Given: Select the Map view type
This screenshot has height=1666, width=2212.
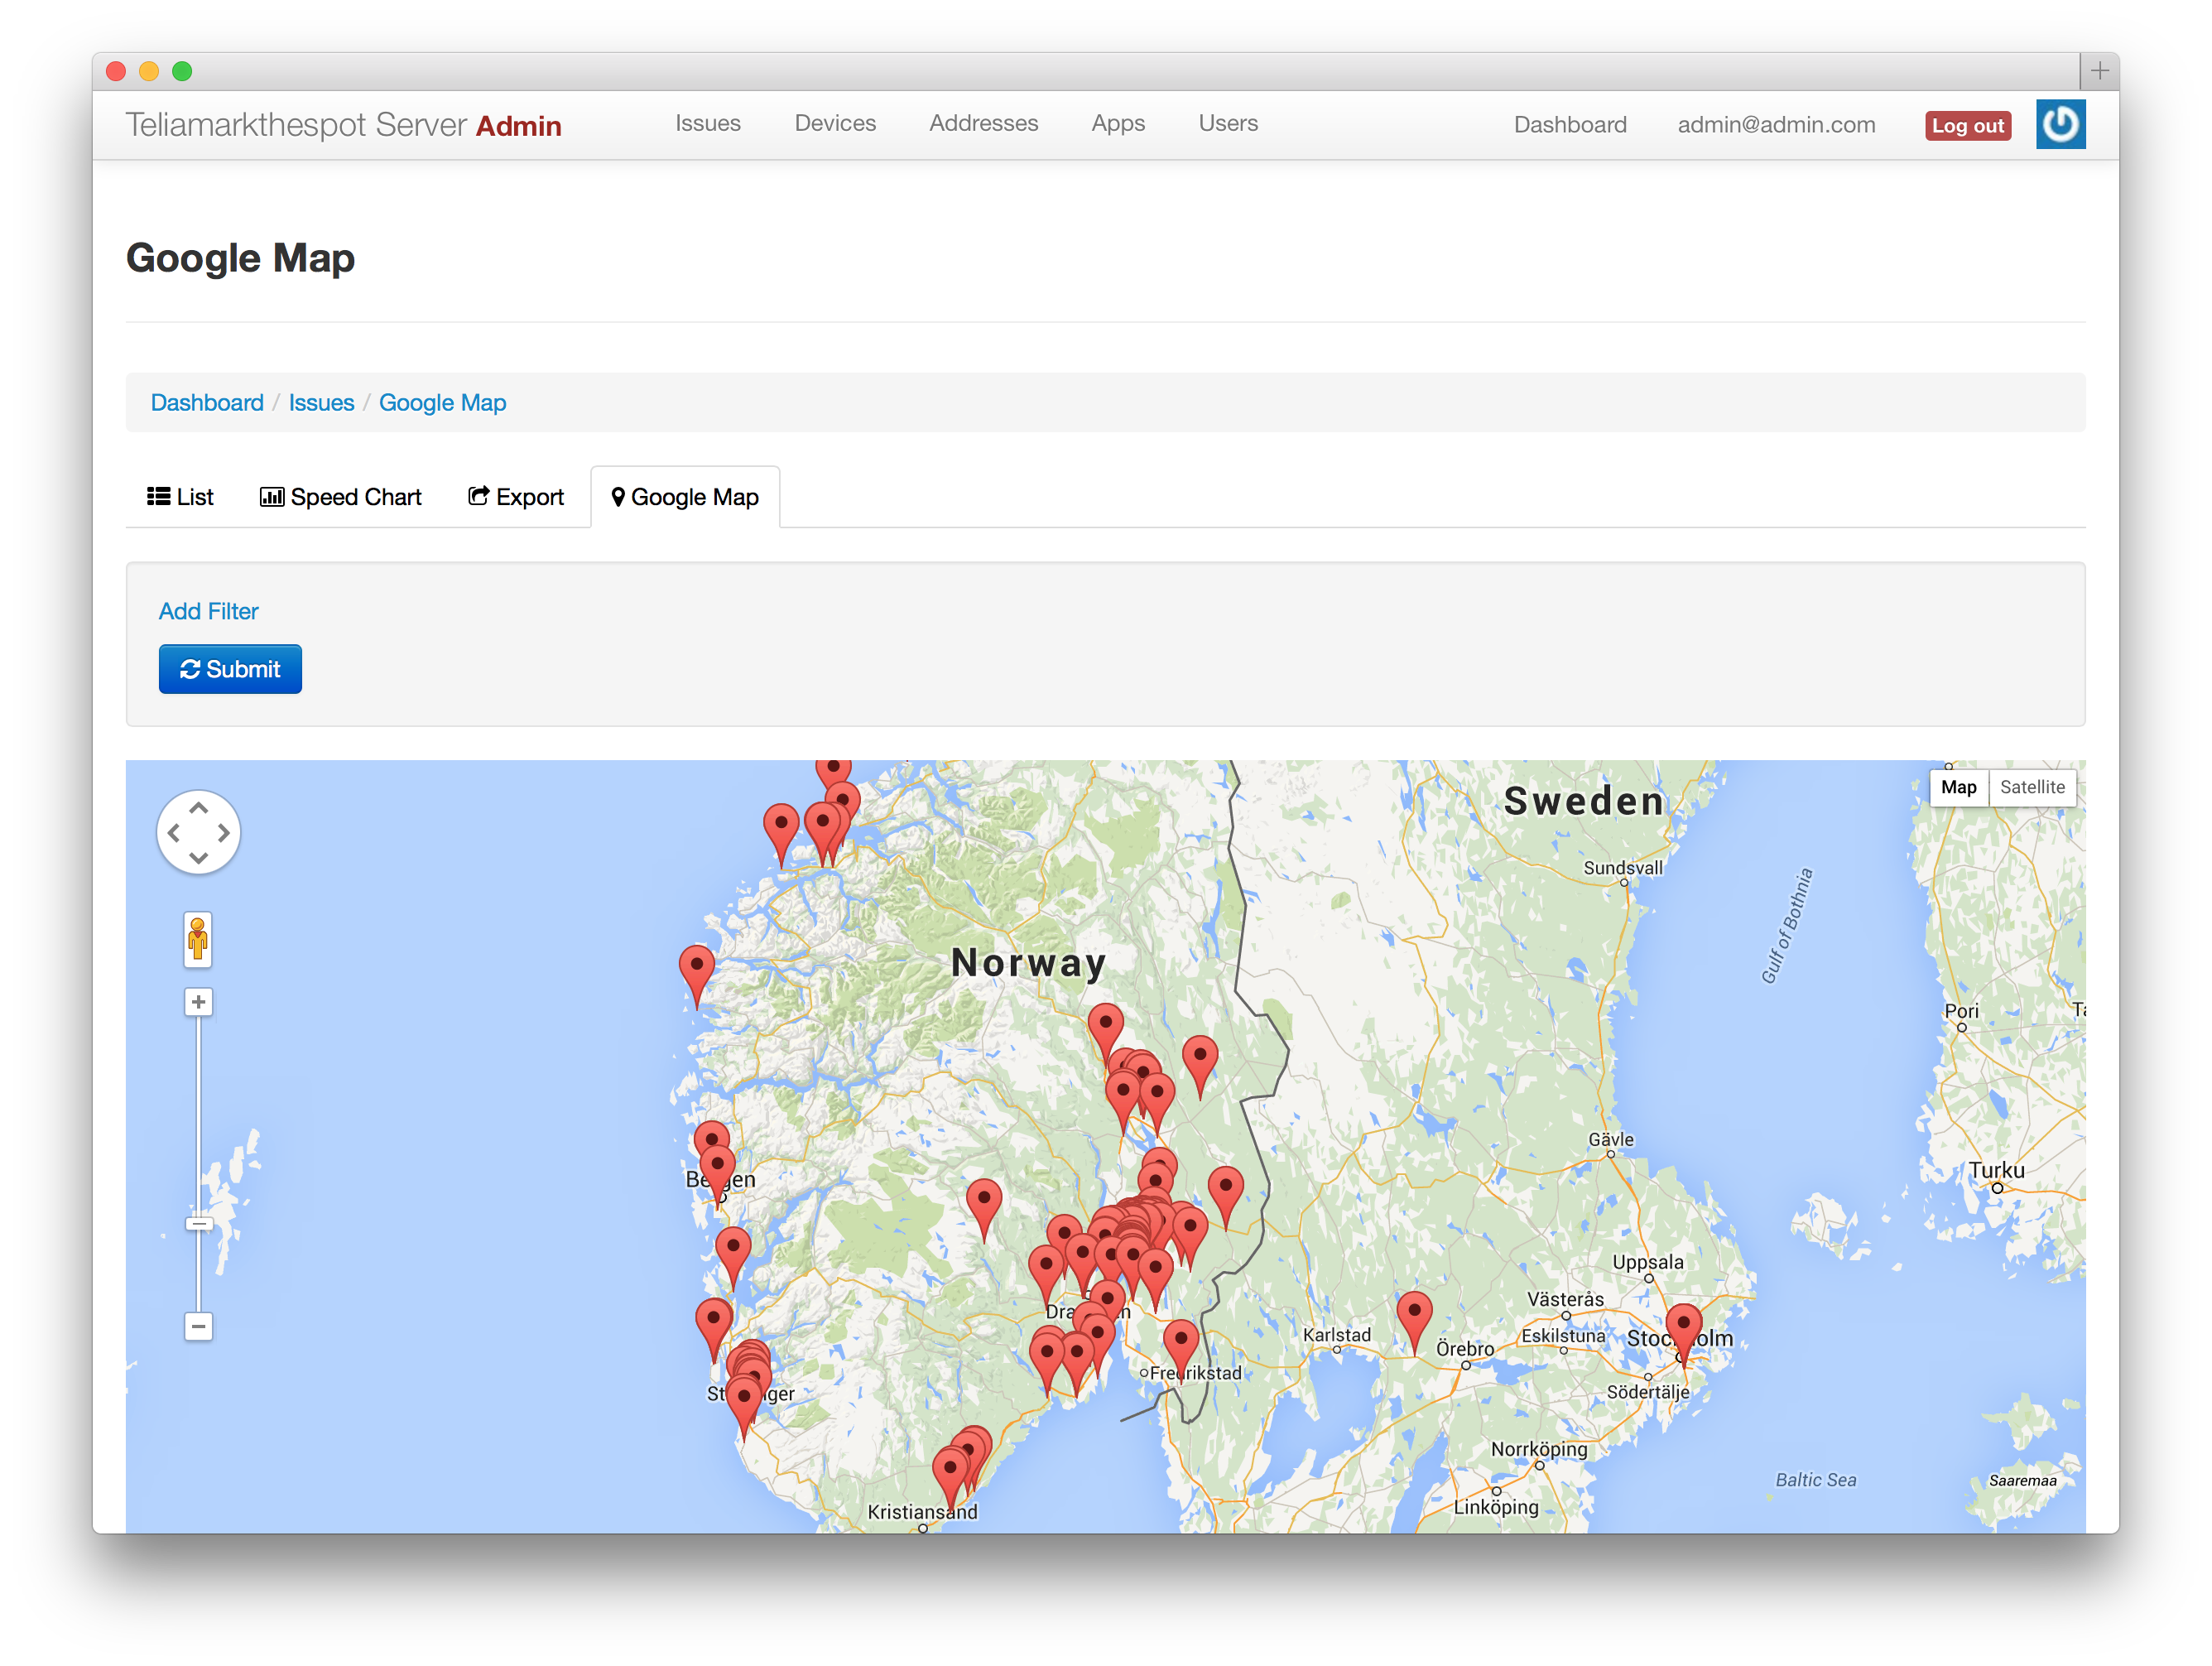Looking at the screenshot, I should [x=1957, y=787].
